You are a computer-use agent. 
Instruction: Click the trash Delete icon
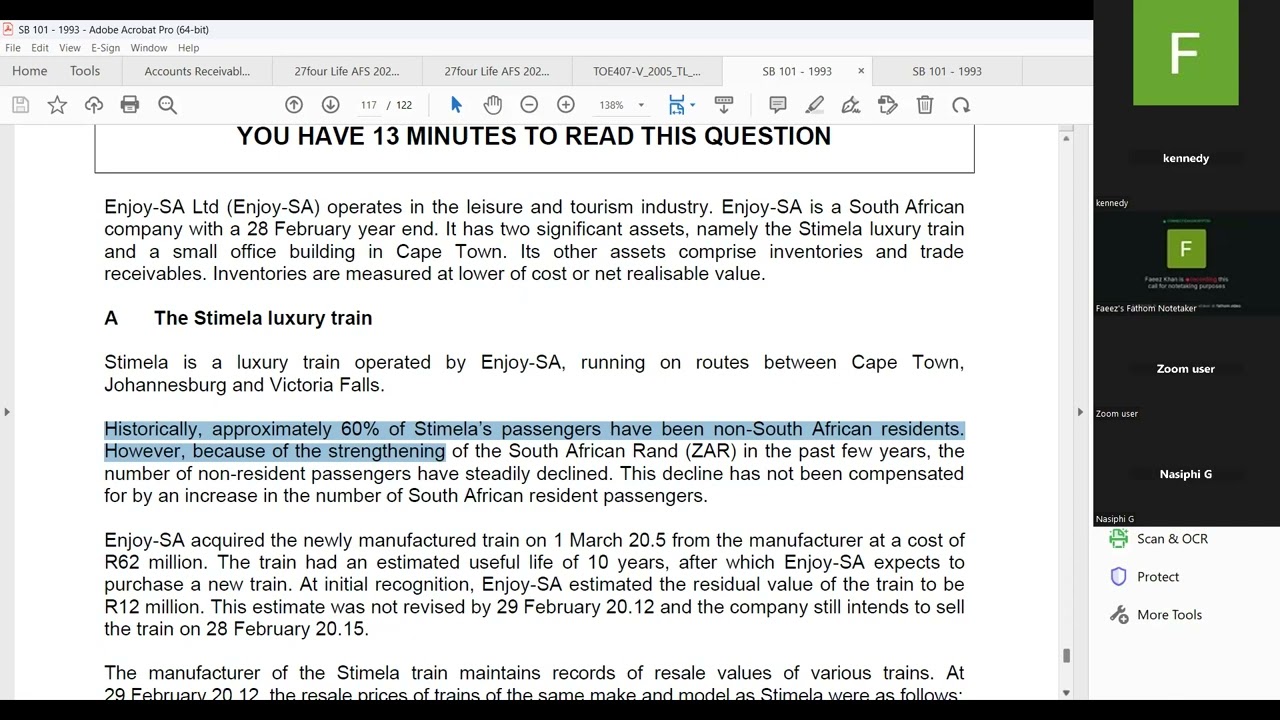(x=925, y=105)
